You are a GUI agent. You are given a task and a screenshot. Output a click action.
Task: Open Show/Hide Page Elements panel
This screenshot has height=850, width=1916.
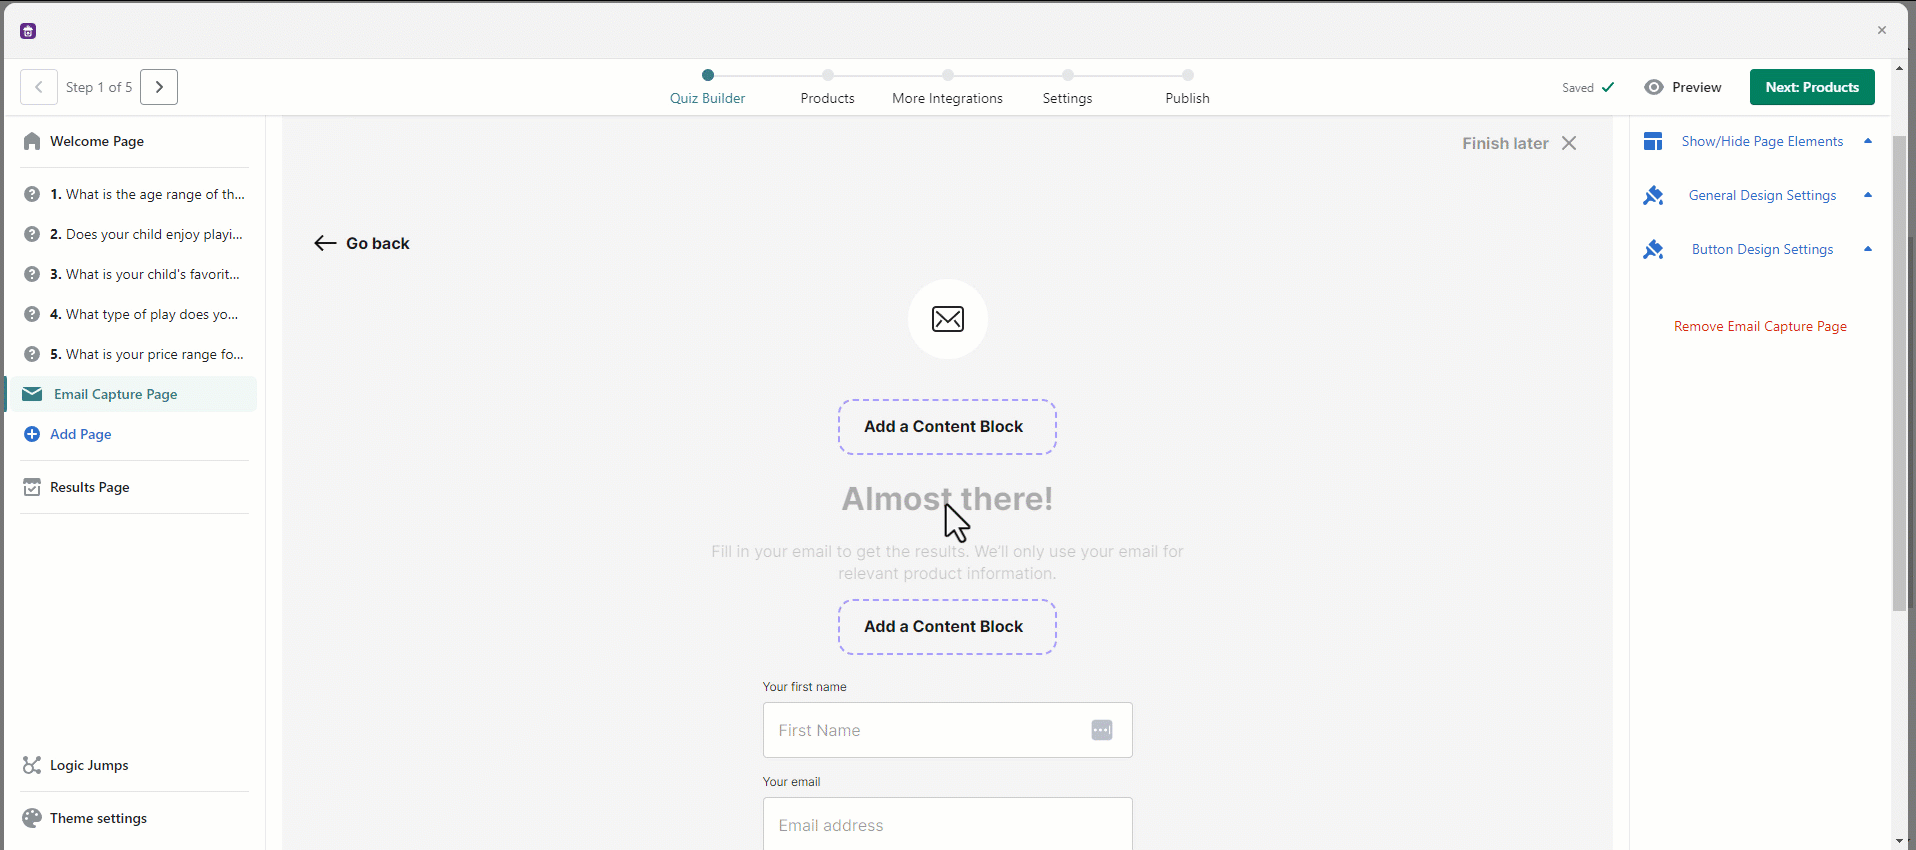pyautogui.click(x=1762, y=141)
